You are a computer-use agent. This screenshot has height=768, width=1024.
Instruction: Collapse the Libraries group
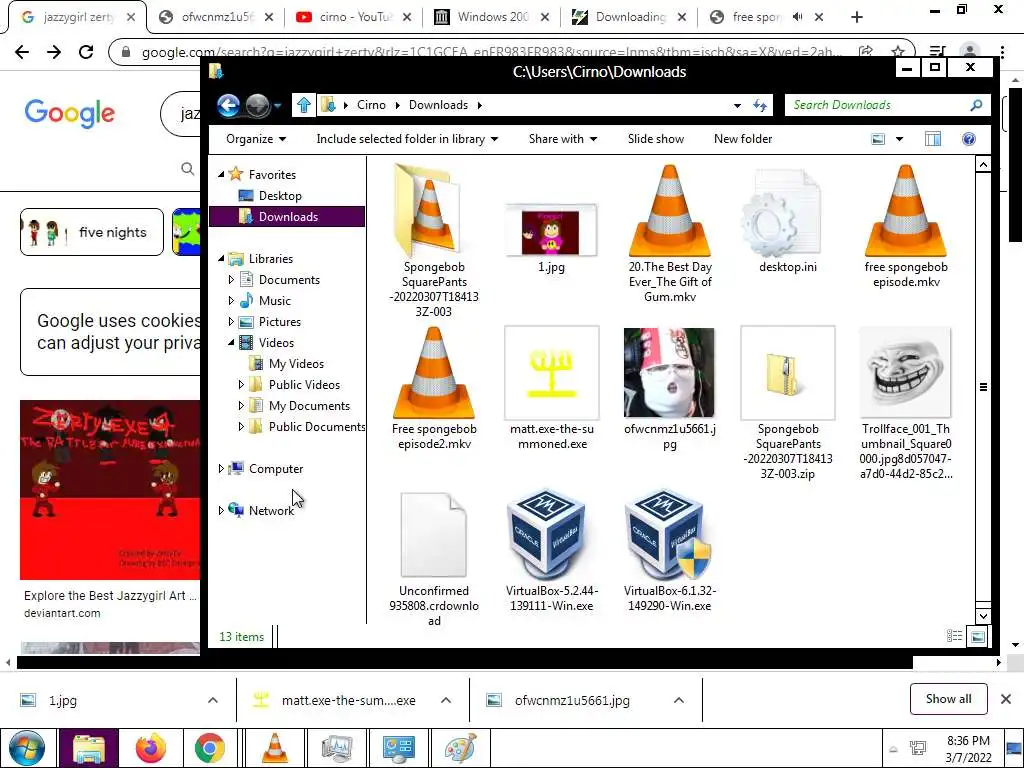click(221, 259)
